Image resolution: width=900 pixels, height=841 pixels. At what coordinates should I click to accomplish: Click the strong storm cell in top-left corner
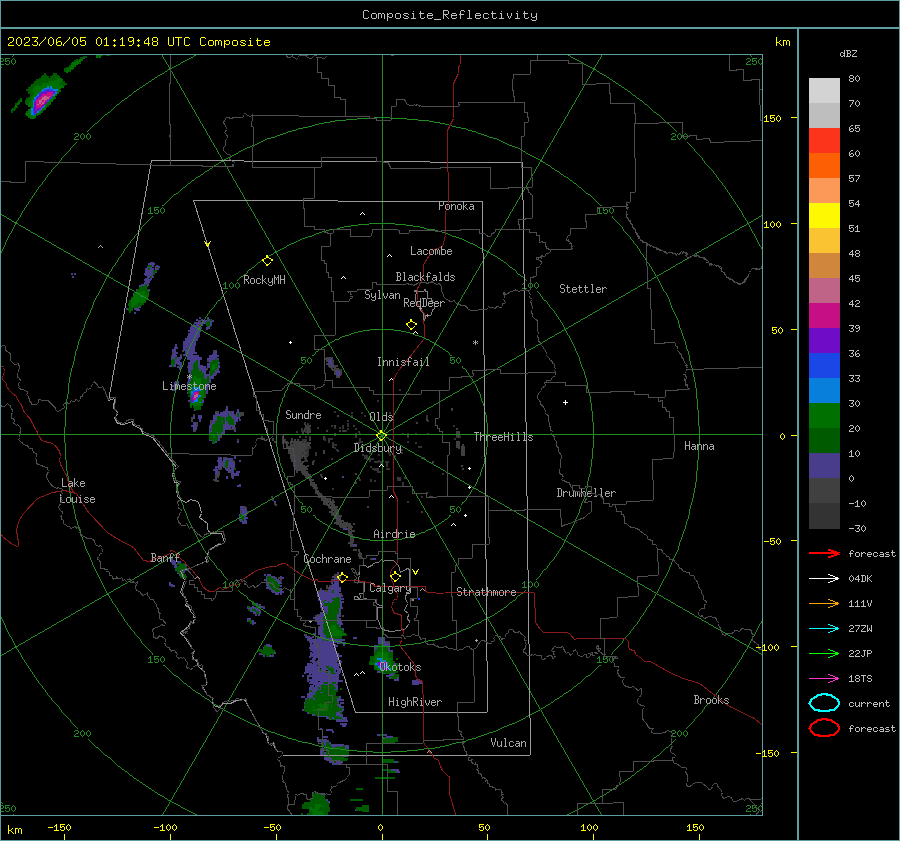tap(42, 100)
